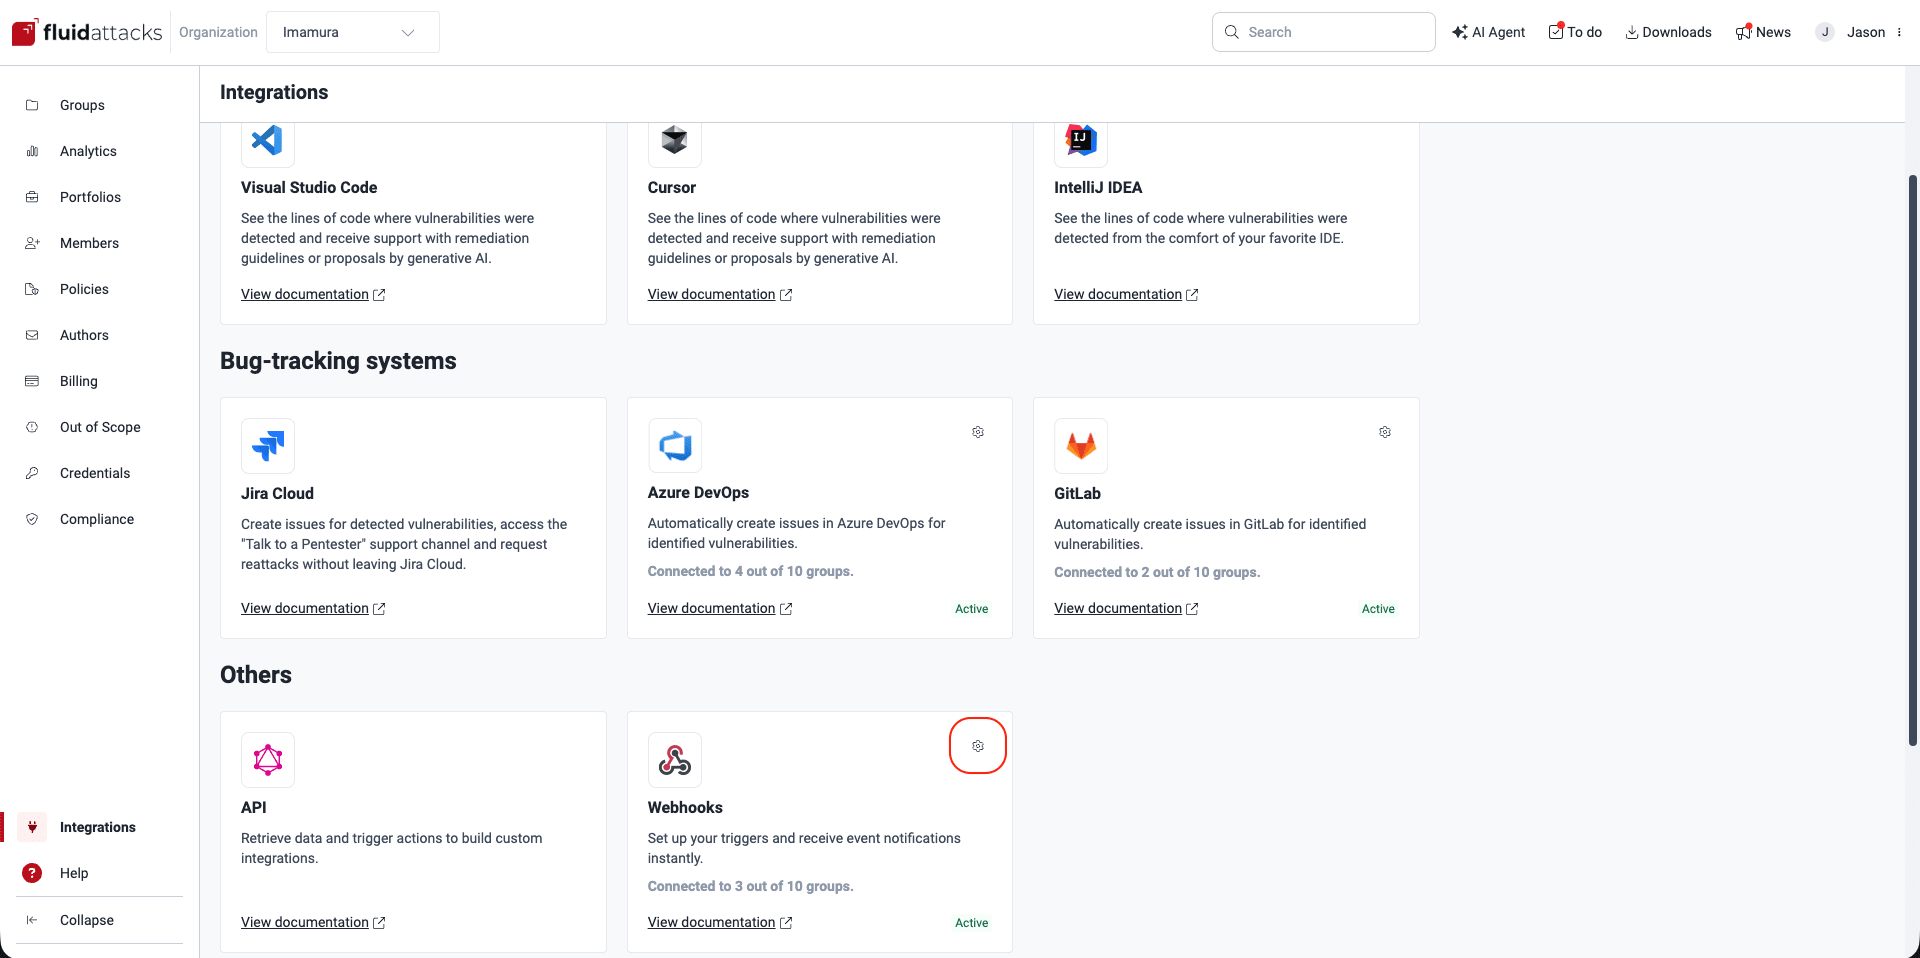
Task: View documentation for Jira Cloud
Action: click(306, 608)
